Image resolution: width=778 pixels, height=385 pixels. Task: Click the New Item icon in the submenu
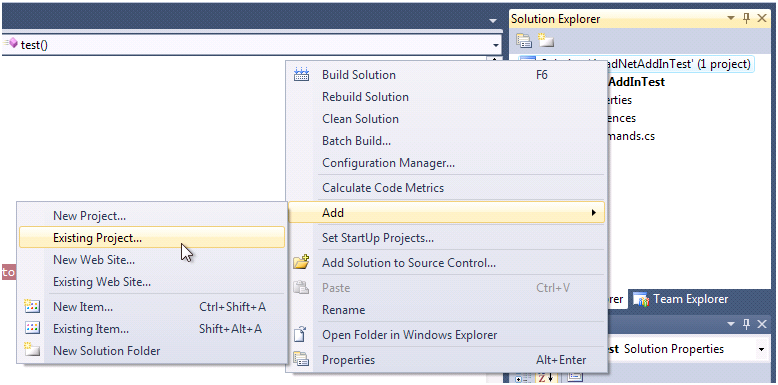[32, 307]
